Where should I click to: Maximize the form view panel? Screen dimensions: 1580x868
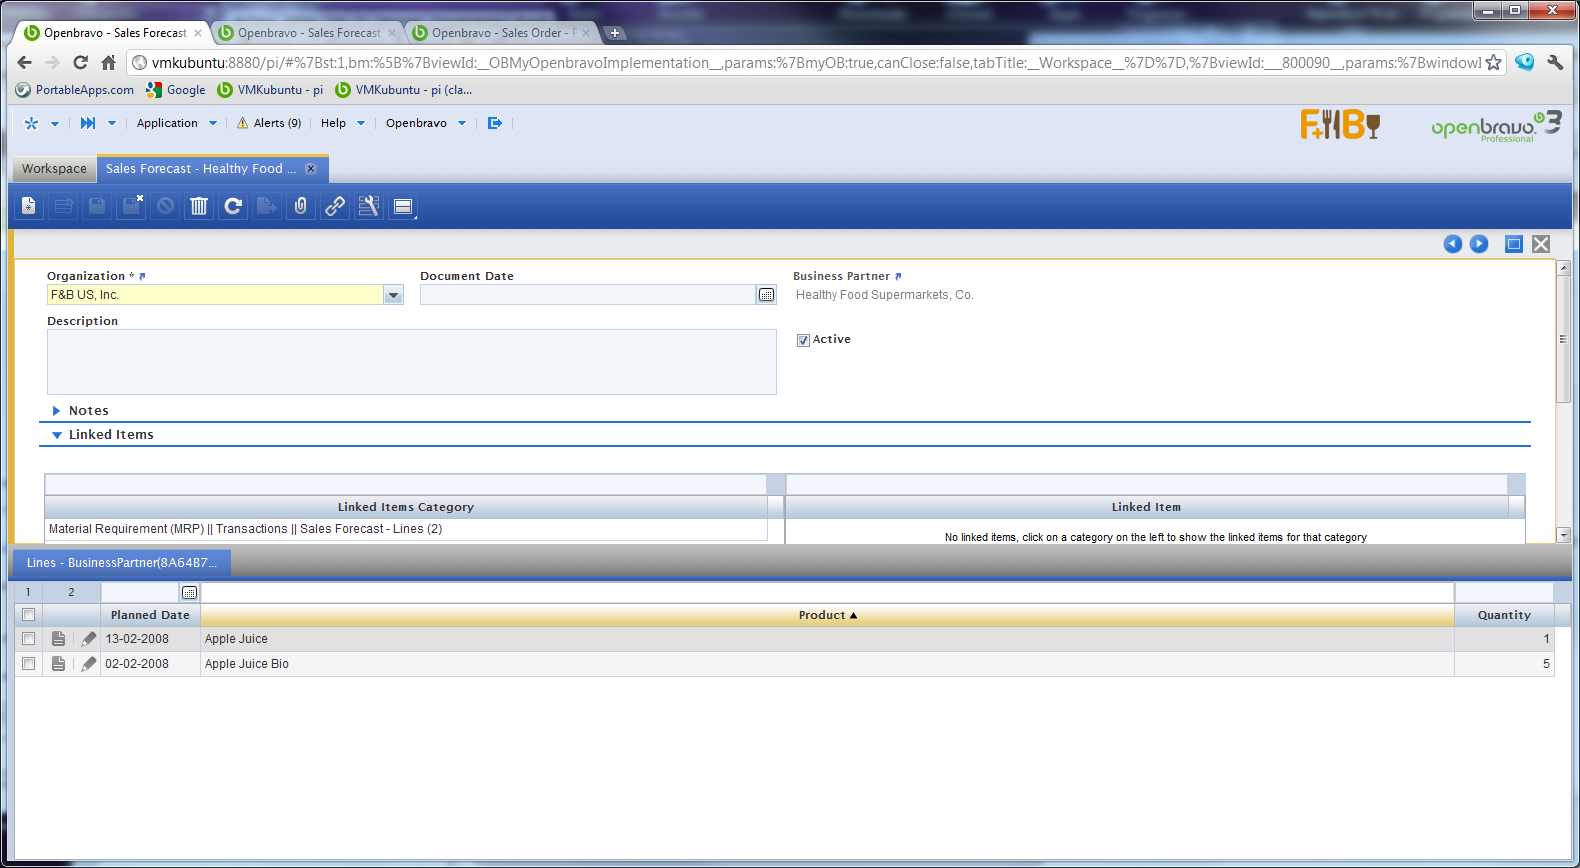point(1514,244)
